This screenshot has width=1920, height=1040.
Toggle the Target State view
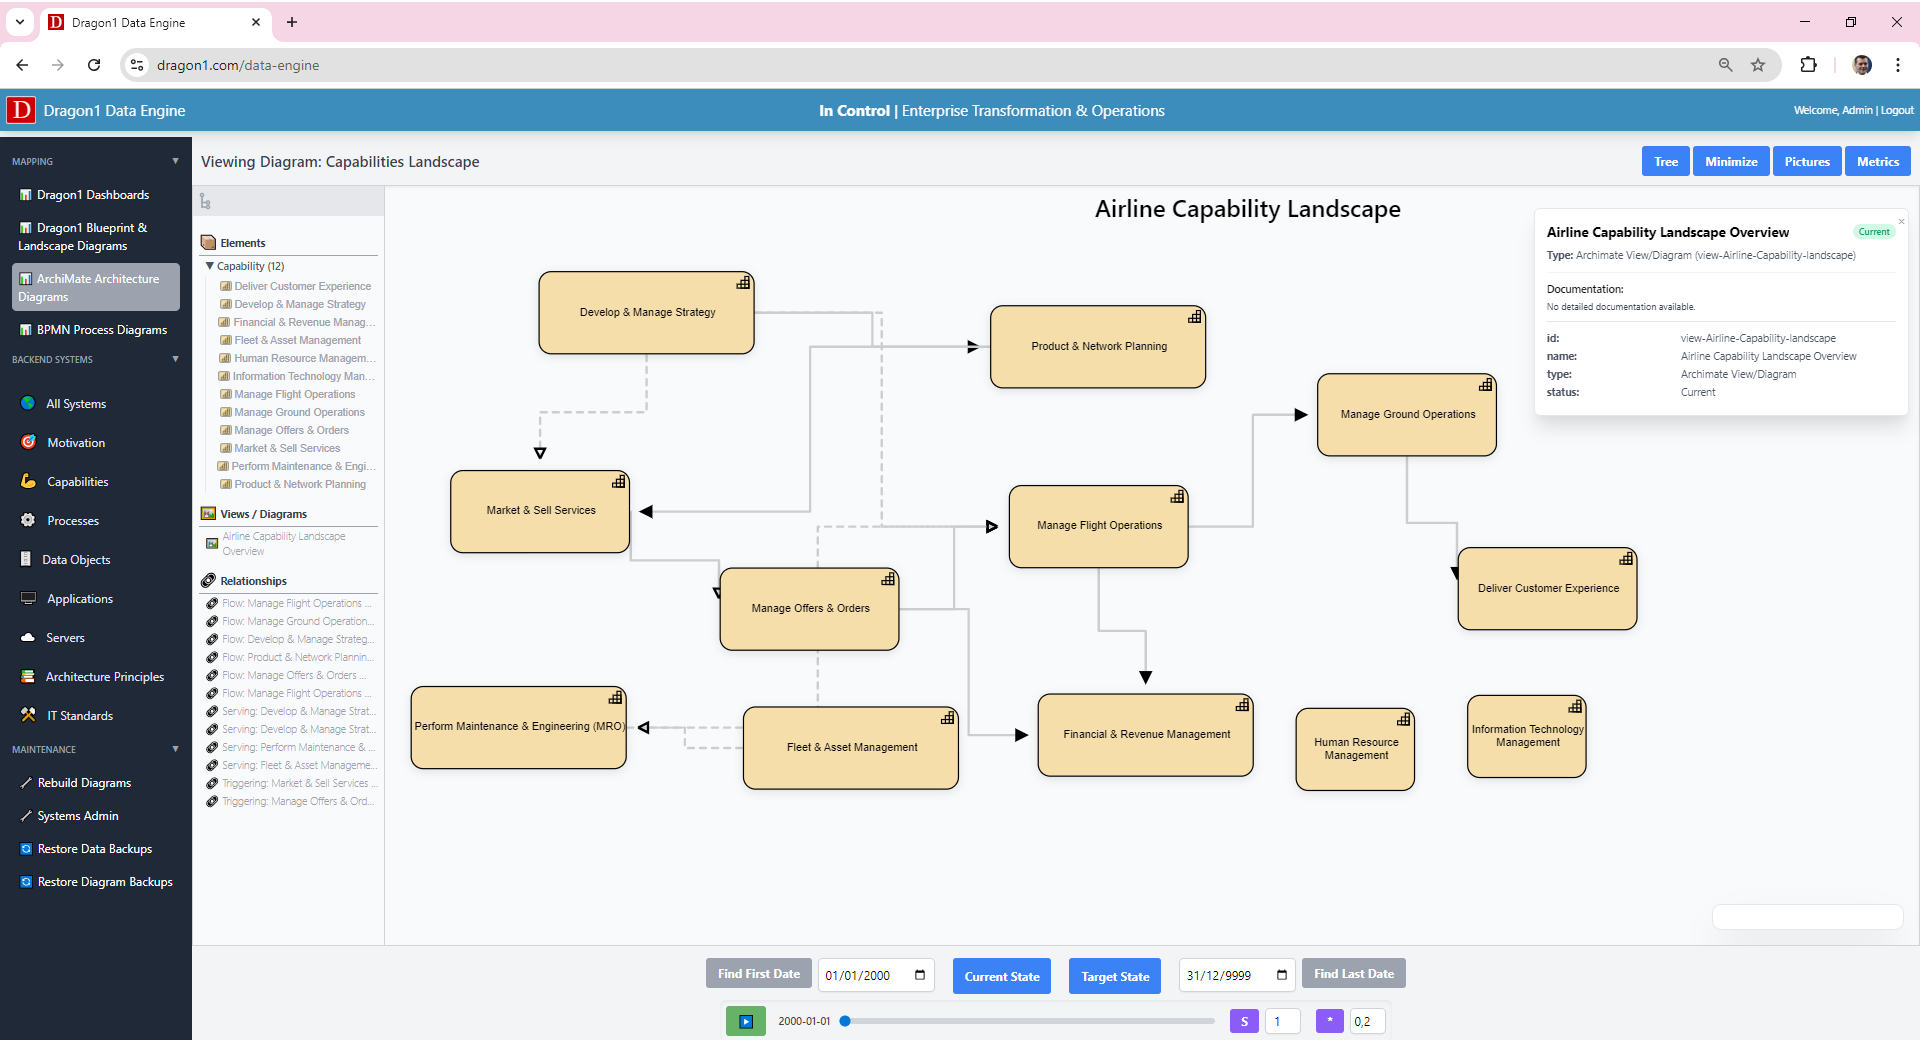1114,976
